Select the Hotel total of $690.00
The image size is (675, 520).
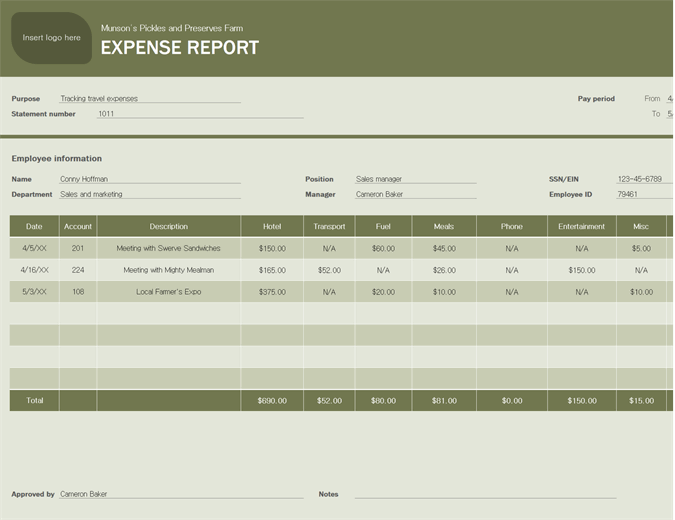272,400
